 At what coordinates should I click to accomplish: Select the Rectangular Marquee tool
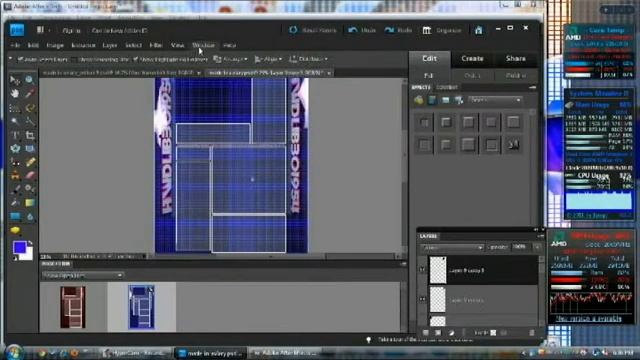(x=15, y=108)
